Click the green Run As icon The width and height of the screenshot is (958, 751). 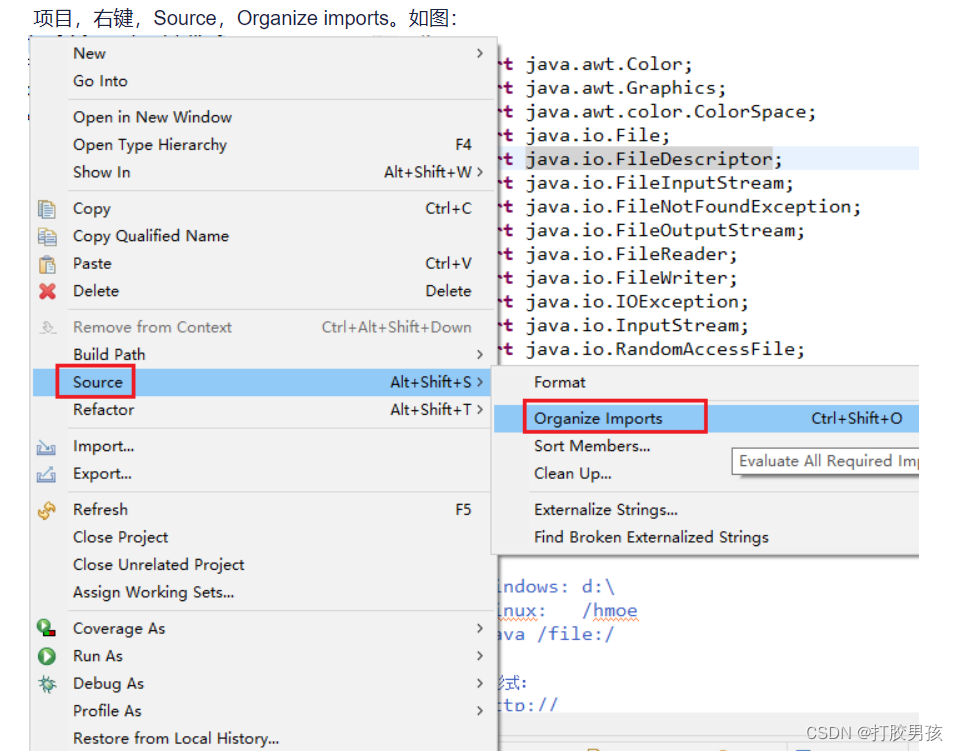point(46,656)
